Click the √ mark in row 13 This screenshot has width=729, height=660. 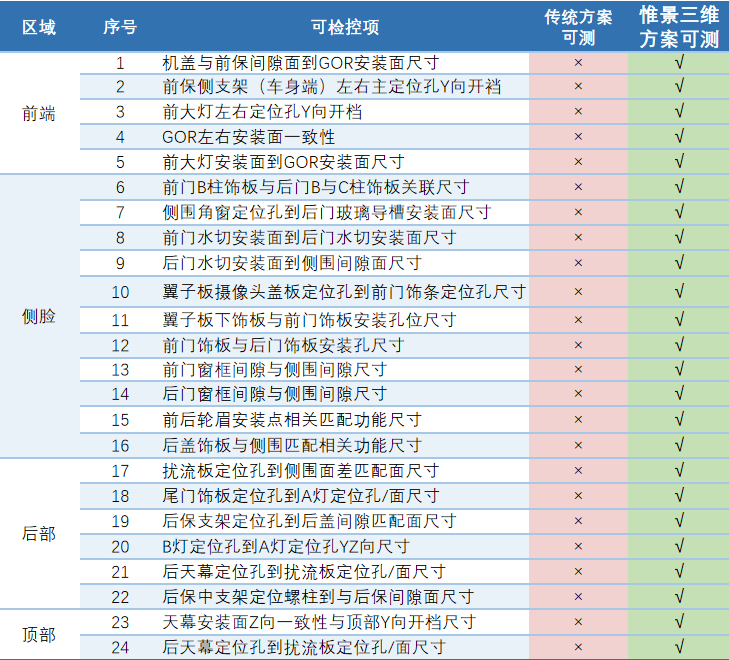679,369
